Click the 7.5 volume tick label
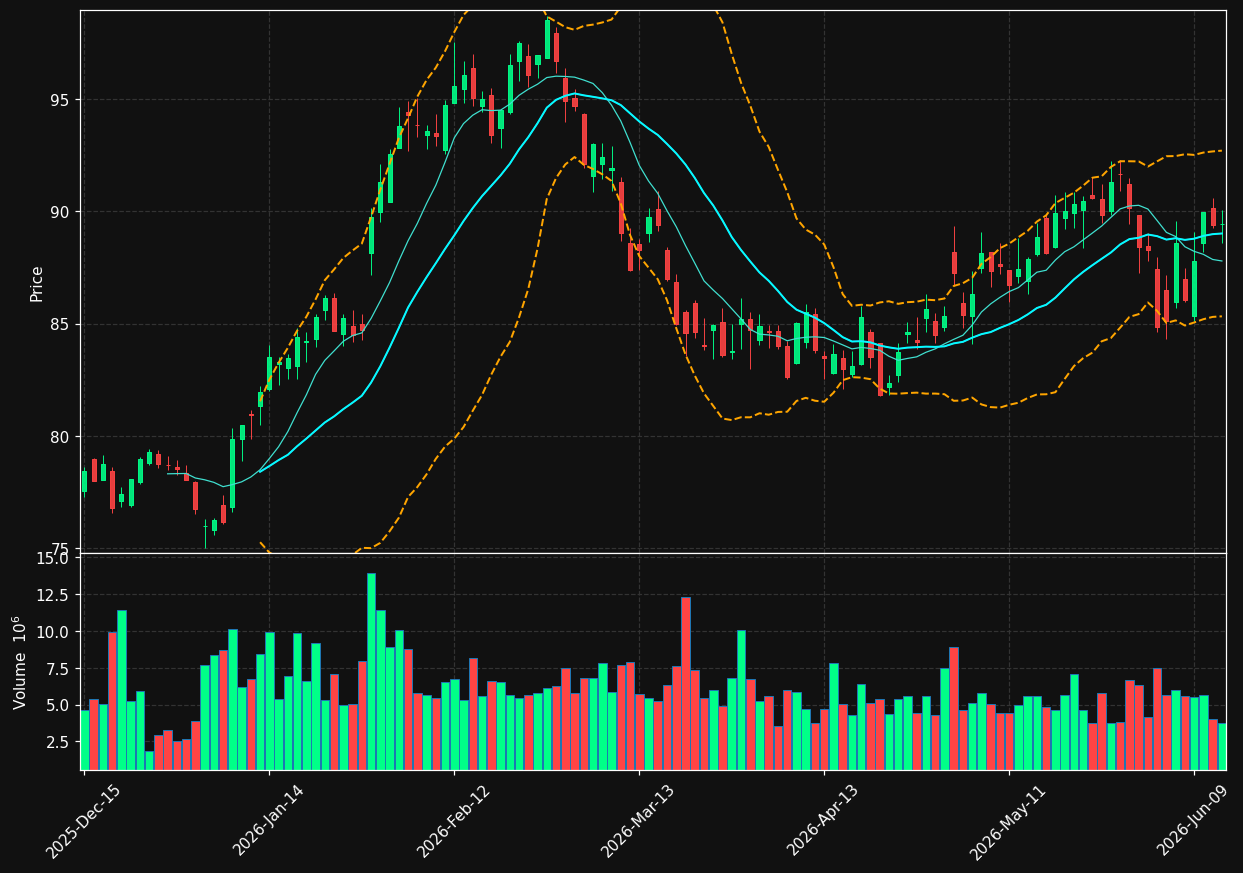The image size is (1243, 873). point(56,669)
